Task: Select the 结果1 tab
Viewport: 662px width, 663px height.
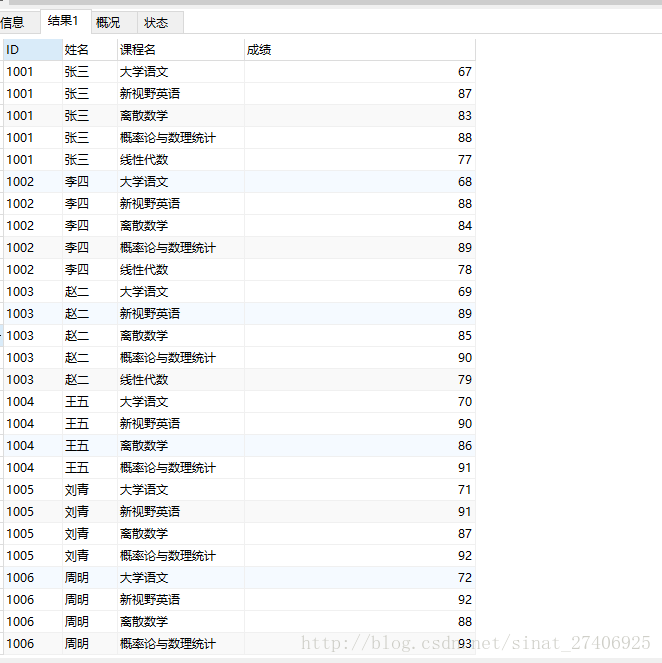Action: (66, 21)
